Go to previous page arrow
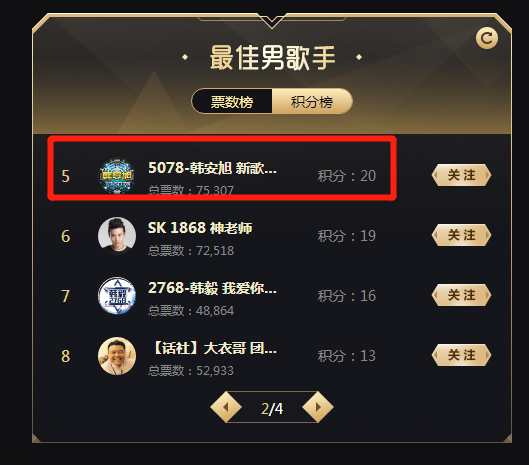529x465 pixels. tap(226, 407)
